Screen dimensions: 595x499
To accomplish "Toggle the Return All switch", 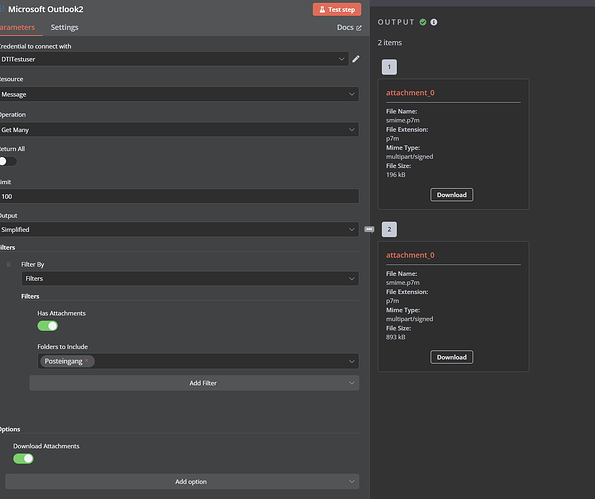I will (x=8, y=161).
